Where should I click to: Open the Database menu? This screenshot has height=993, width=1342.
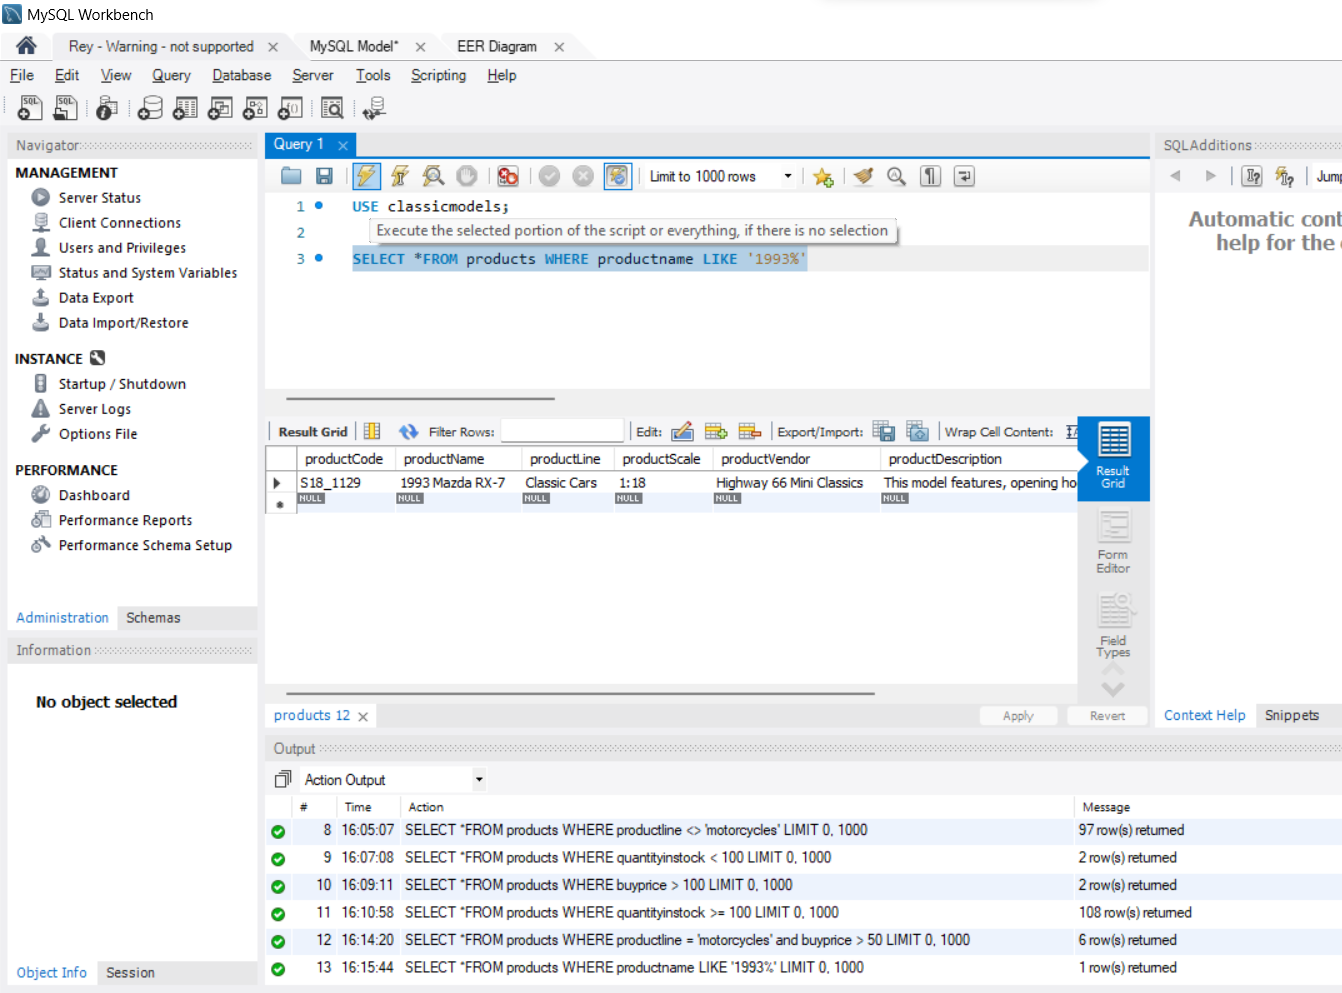tap(241, 75)
